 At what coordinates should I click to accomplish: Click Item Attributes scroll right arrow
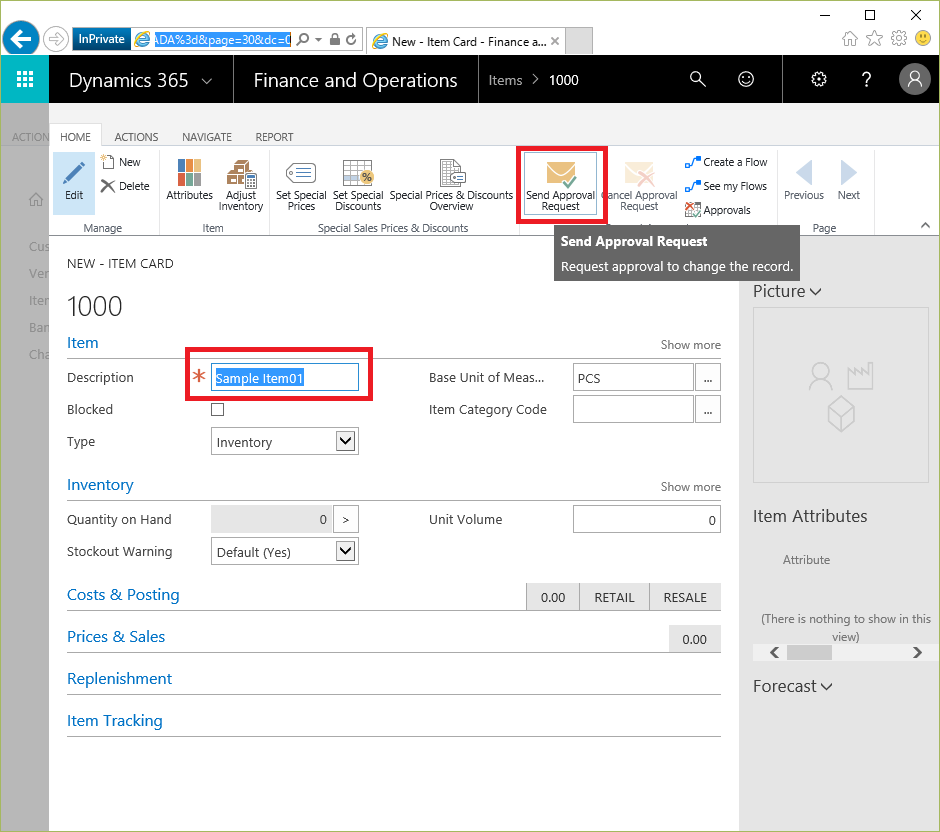point(917,652)
